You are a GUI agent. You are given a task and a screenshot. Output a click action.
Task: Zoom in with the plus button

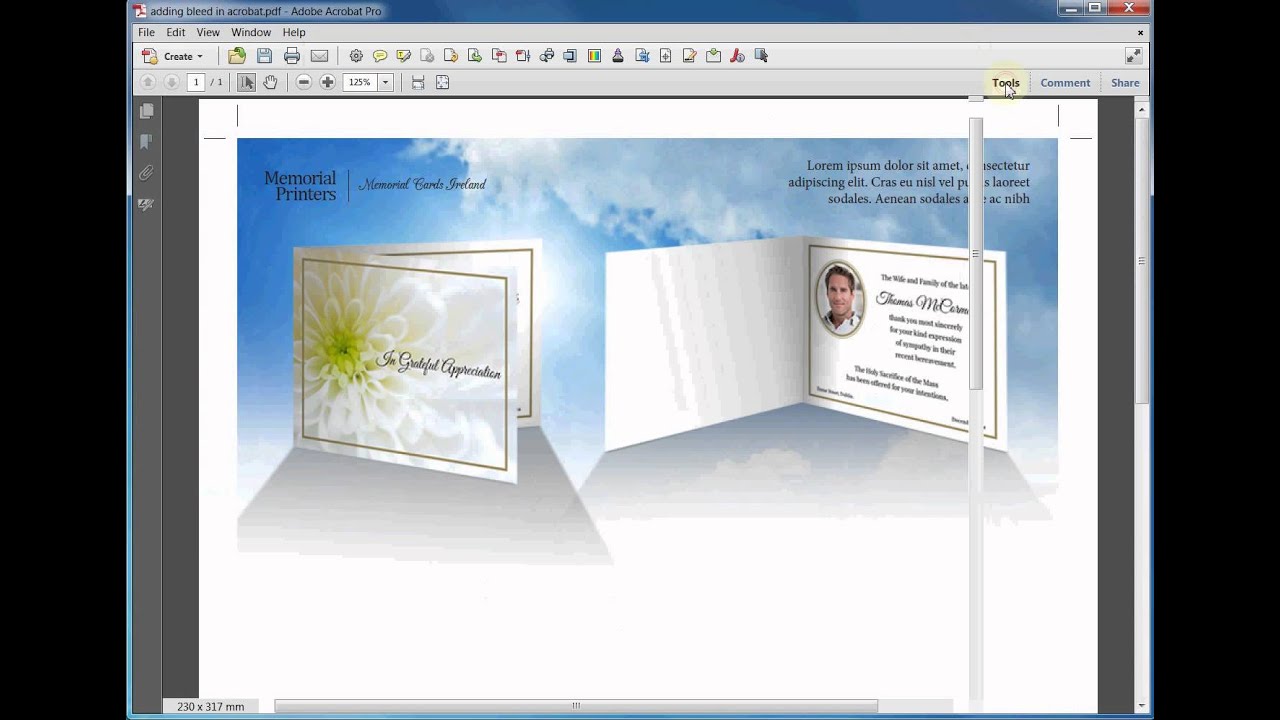coord(327,82)
